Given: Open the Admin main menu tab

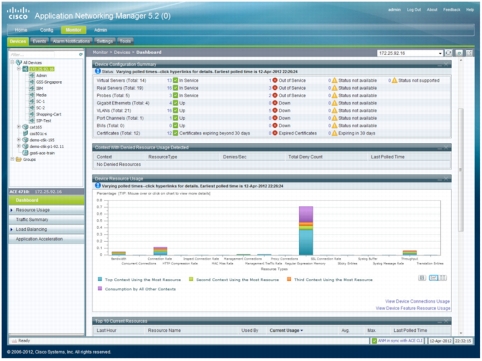Looking at the screenshot, I should (100, 30).
